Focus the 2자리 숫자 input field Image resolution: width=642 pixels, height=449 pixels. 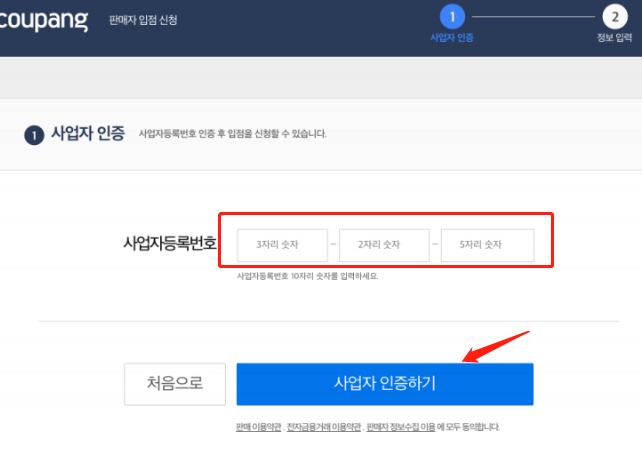(x=385, y=245)
